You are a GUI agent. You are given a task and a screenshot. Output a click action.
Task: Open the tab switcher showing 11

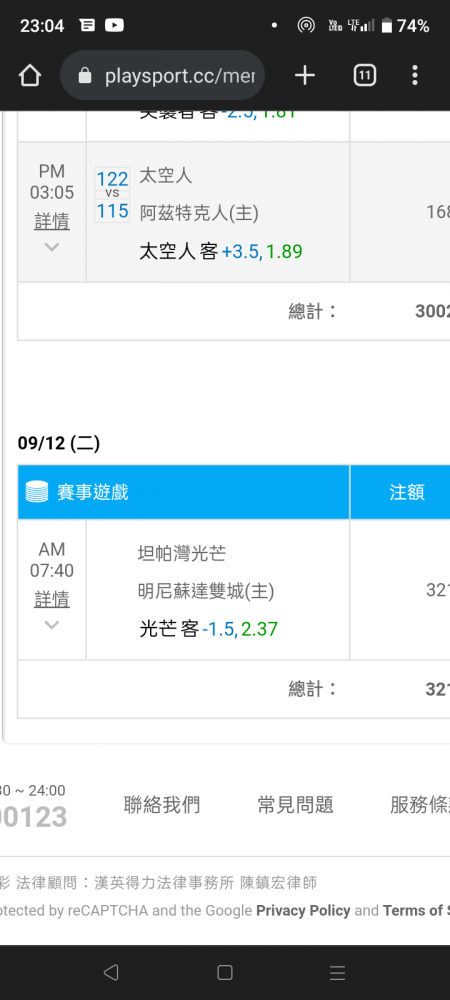coord(364,76)
